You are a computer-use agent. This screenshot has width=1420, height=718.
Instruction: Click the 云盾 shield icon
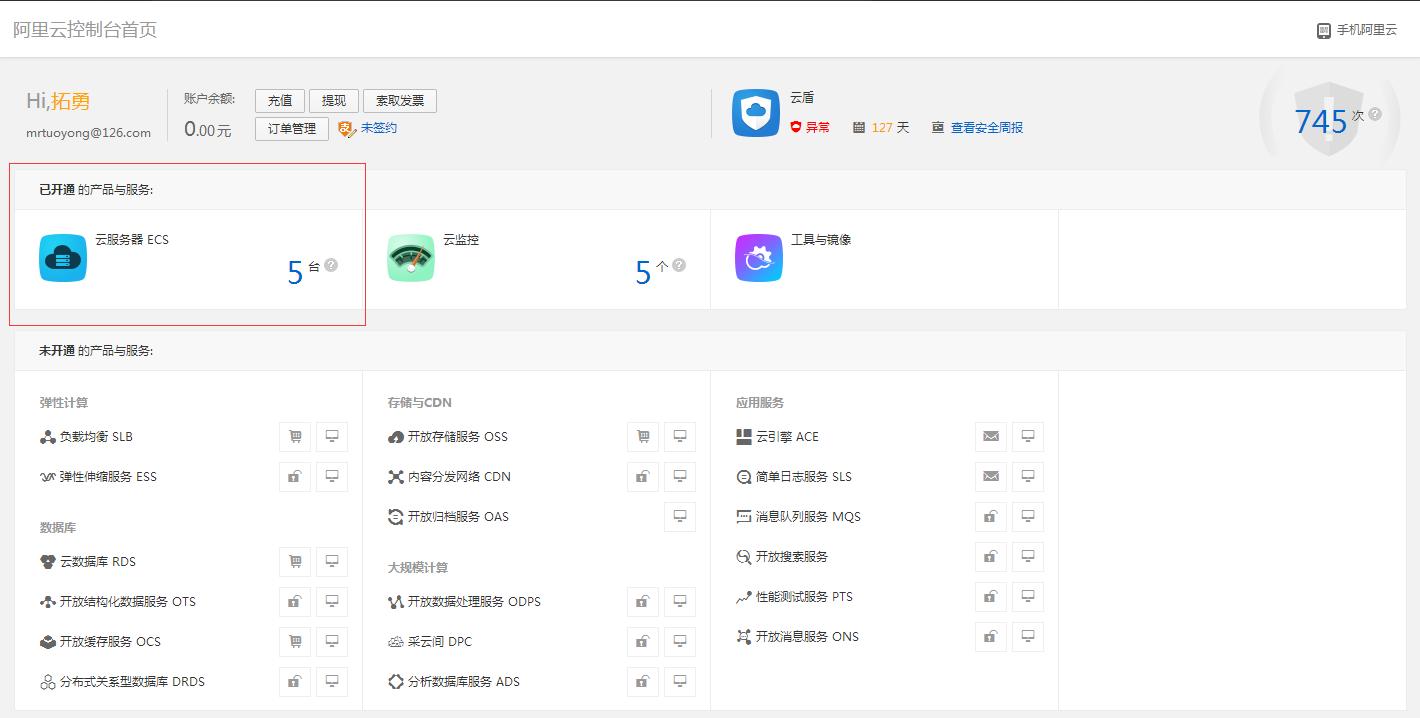pyautogui.click(x=756, y=113)
